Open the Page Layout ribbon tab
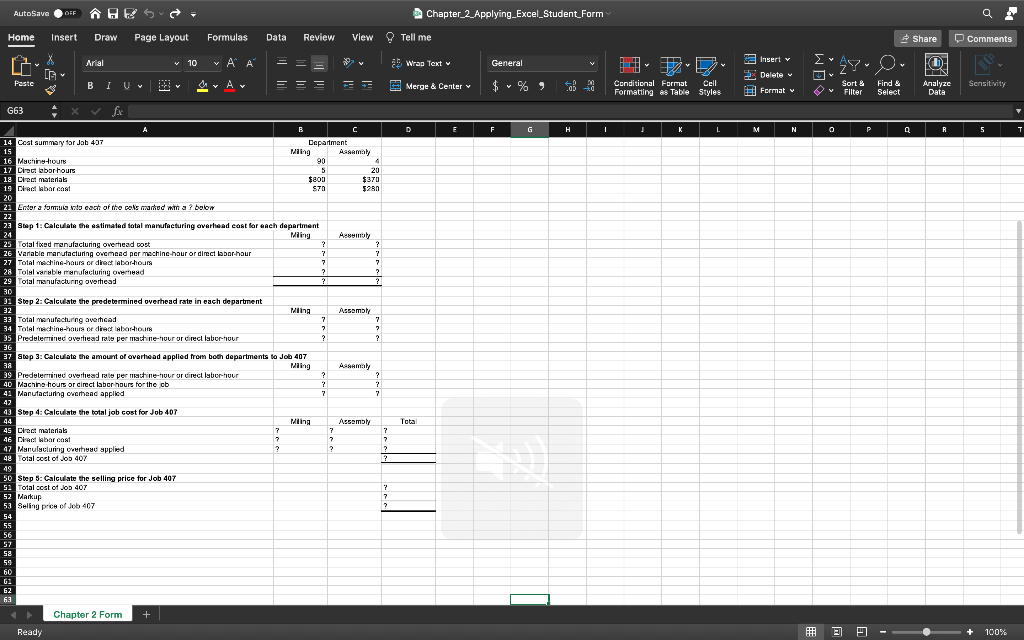 coord(161,37)
